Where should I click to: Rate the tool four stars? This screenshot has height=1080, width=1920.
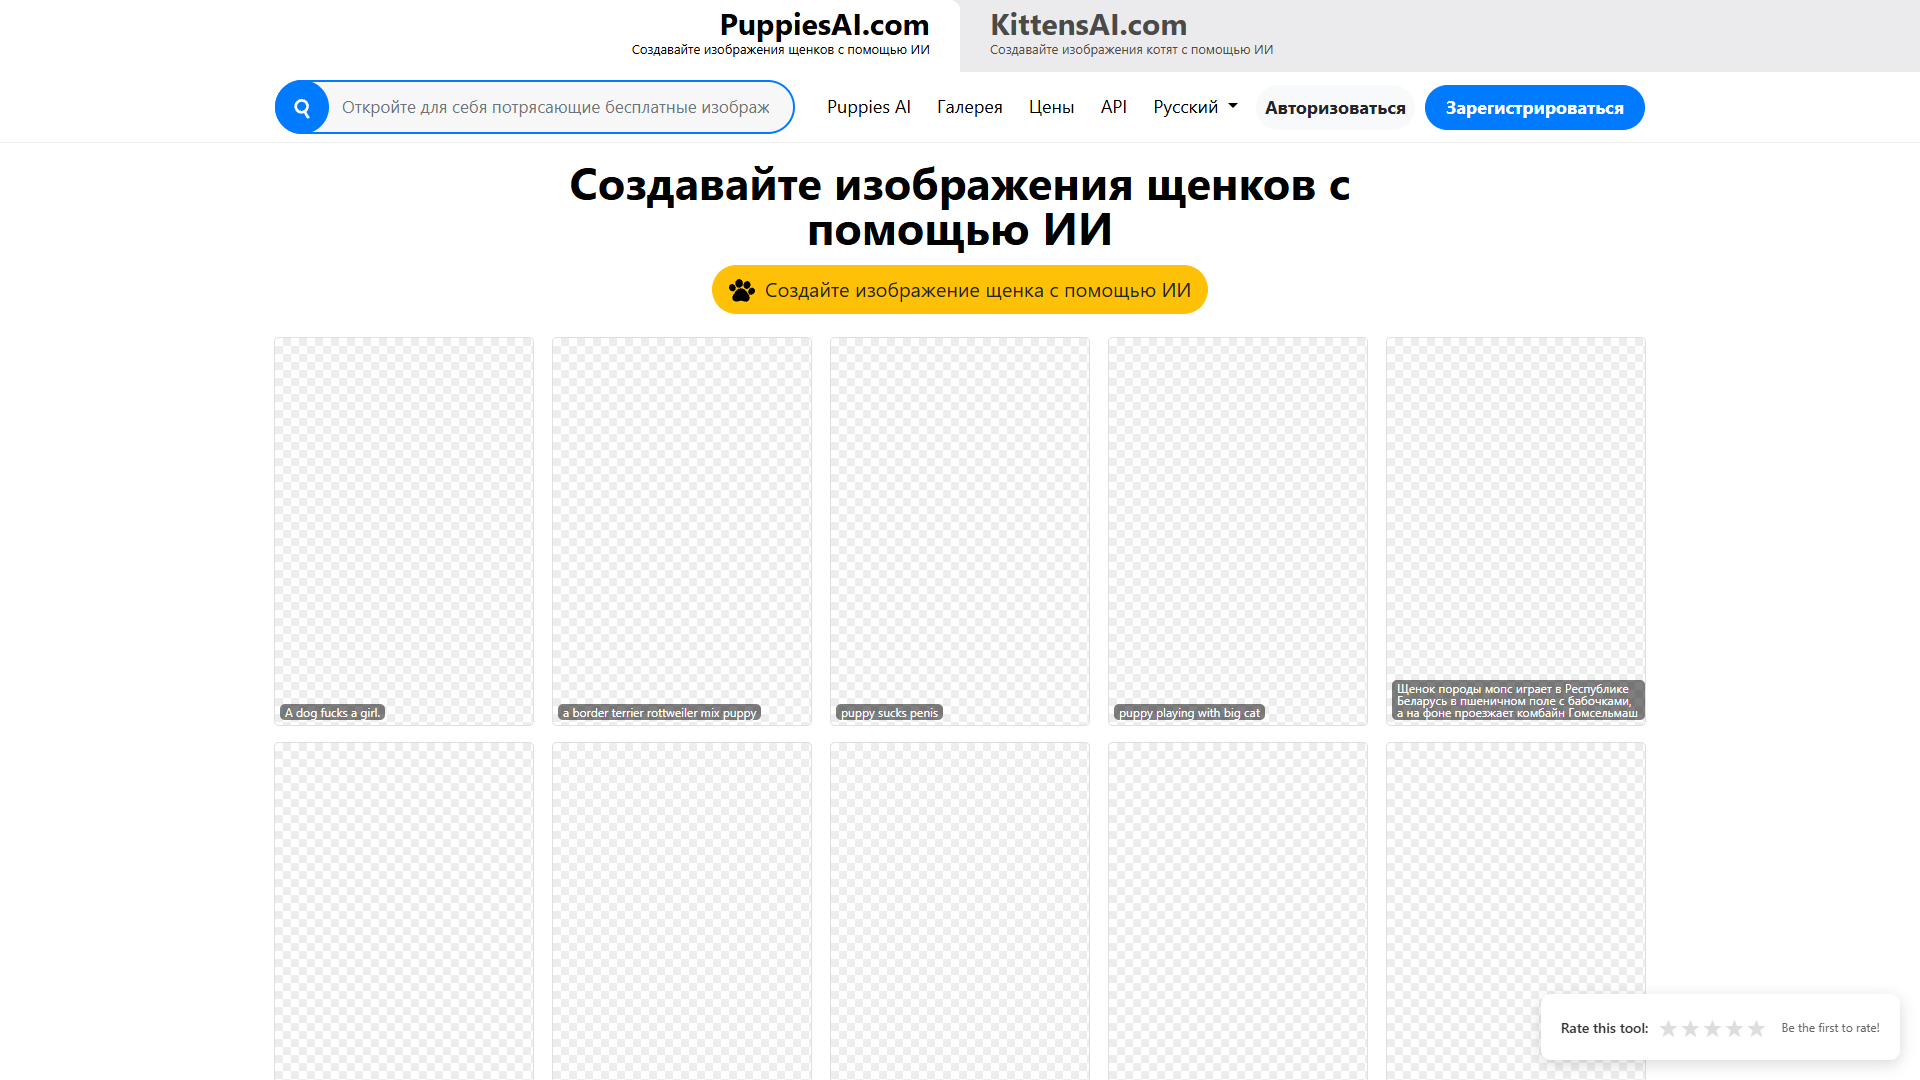pos(1734,1028)
